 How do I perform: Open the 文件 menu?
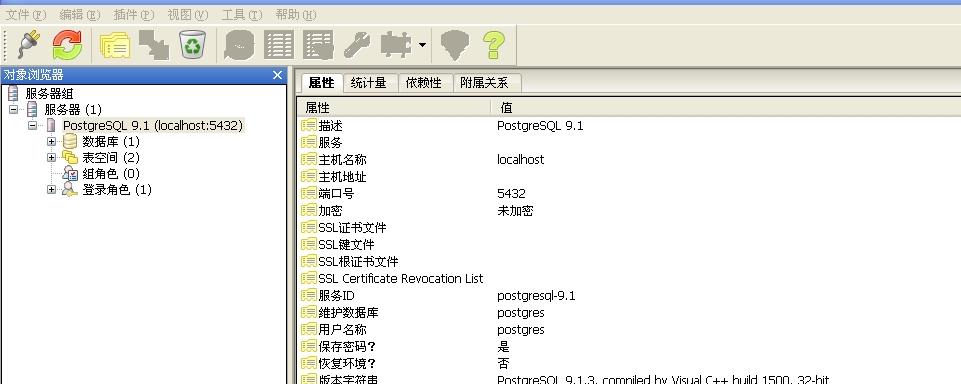pos(26,14)
